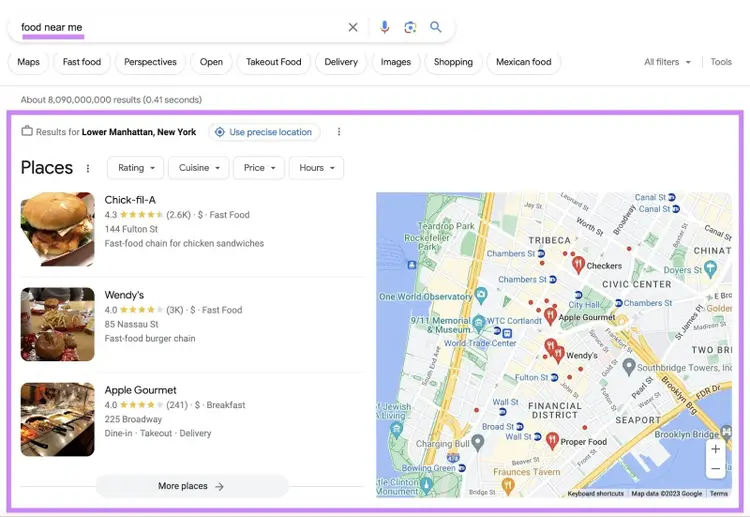
Task: Open the Price filter dropdown
Action: (259, 168)
